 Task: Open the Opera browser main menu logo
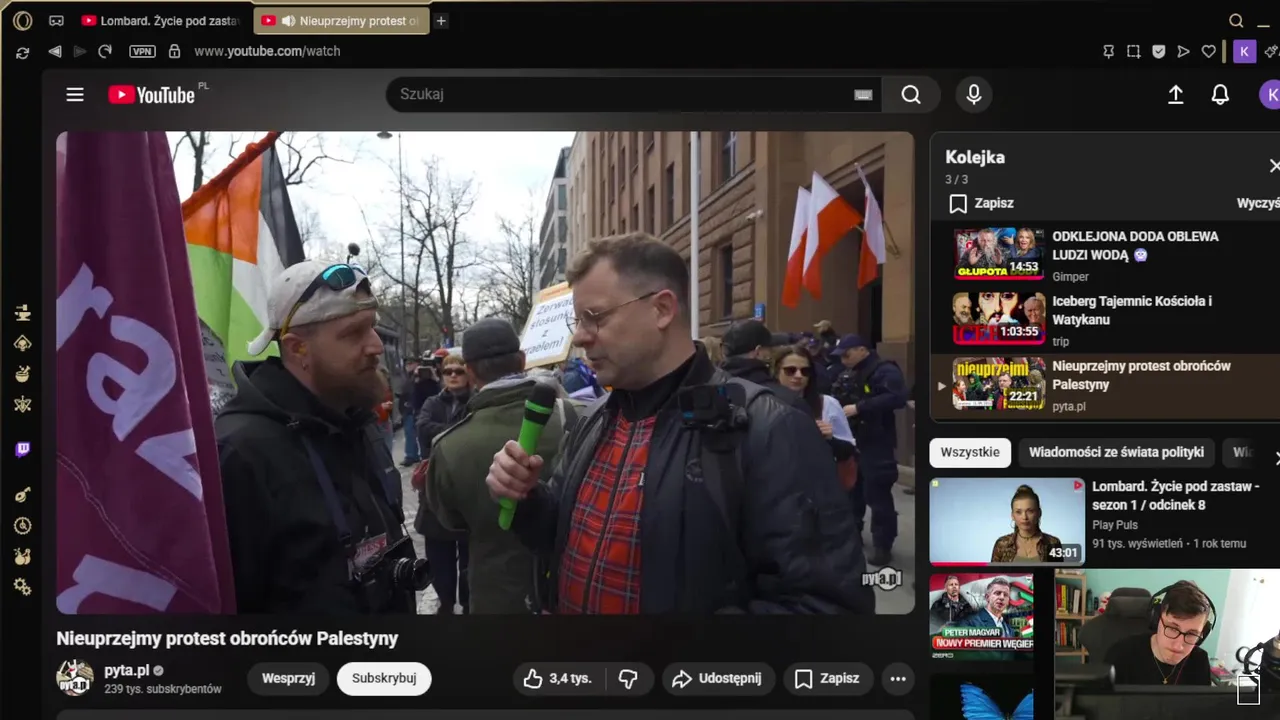coord(23,21)
